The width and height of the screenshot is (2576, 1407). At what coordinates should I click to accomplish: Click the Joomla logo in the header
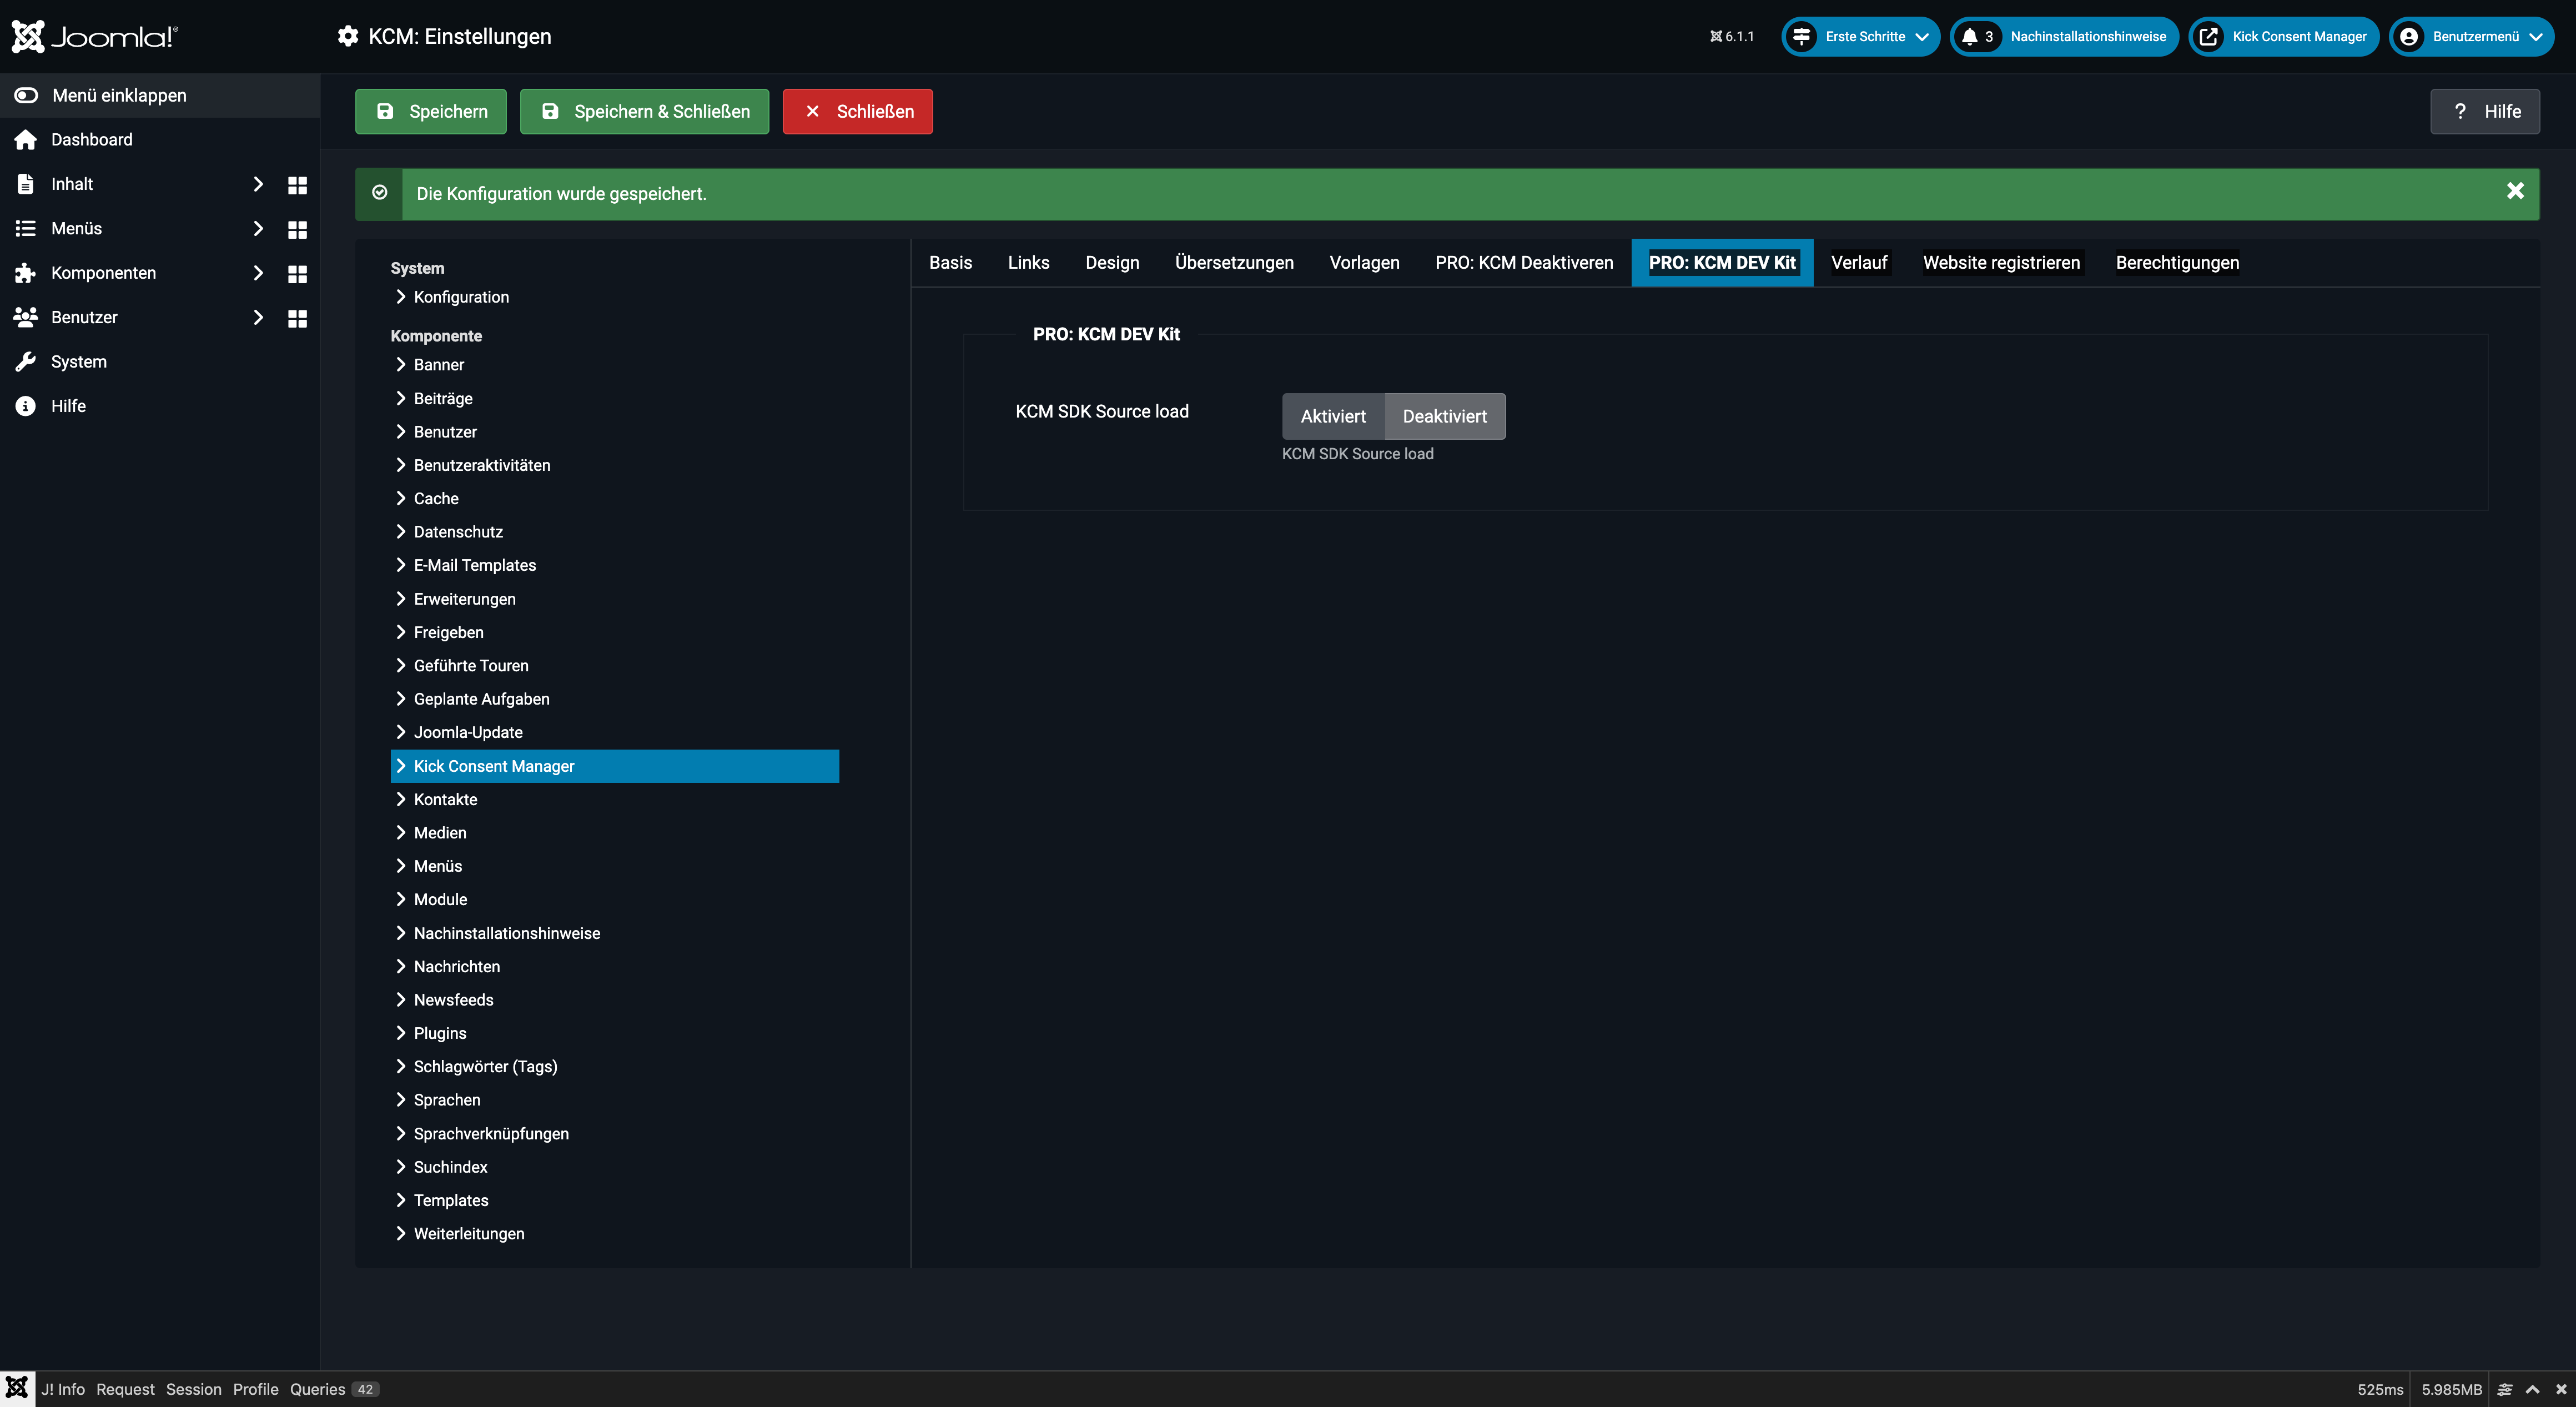click(x=95, y=36)
